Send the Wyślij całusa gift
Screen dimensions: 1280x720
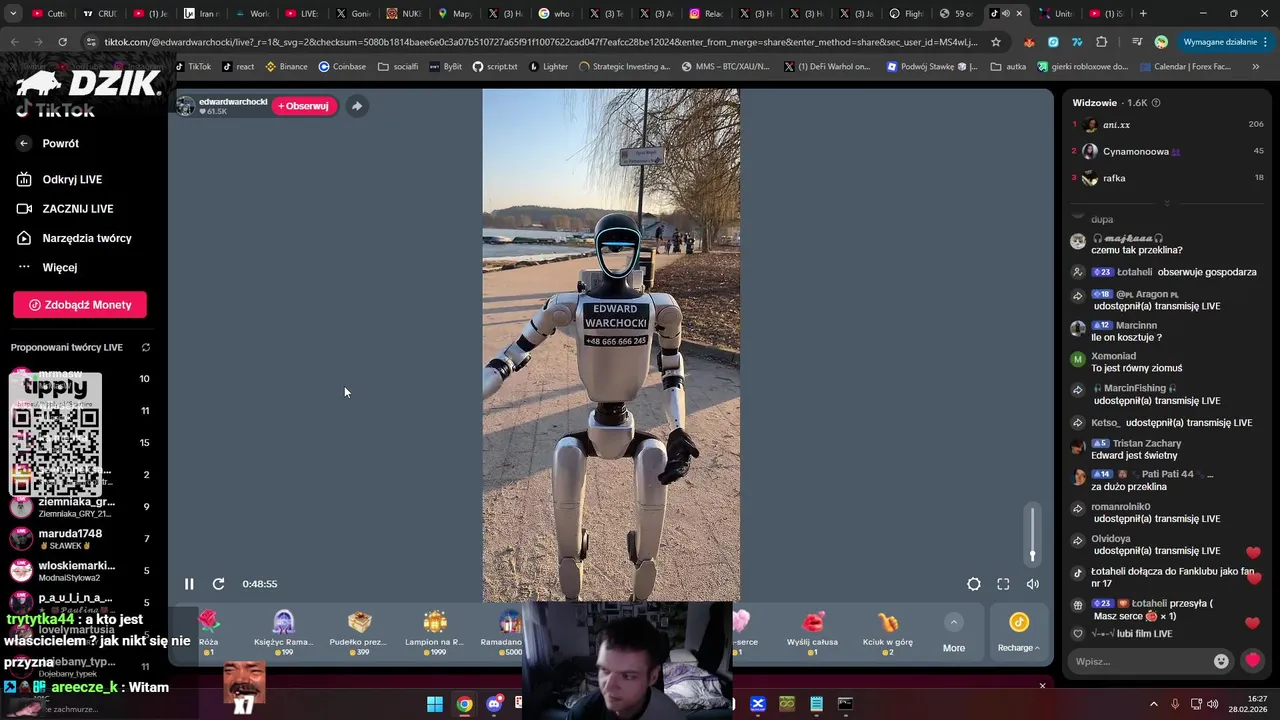pos(812,632)
